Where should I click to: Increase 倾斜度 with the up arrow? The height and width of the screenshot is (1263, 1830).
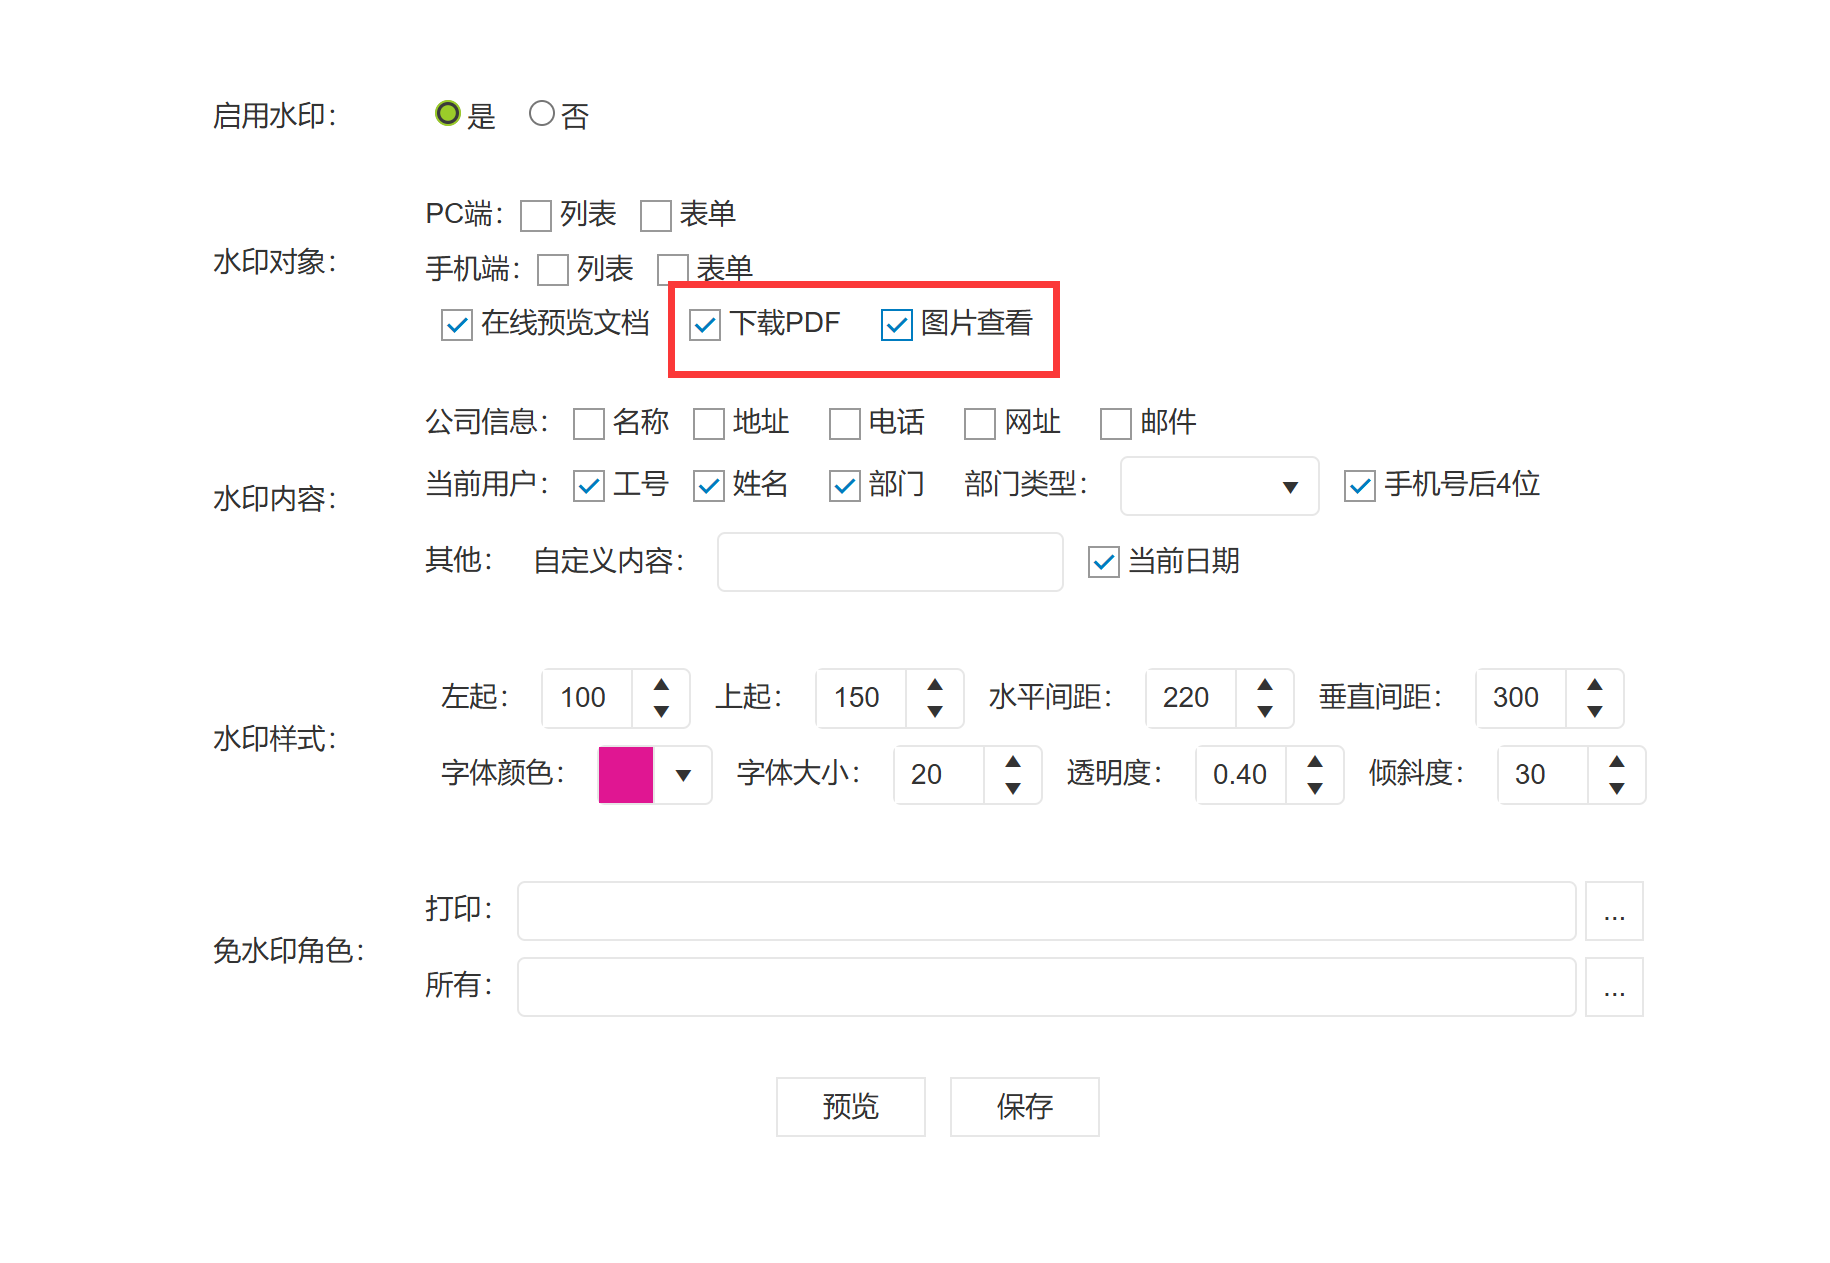tap(1617, 762)
